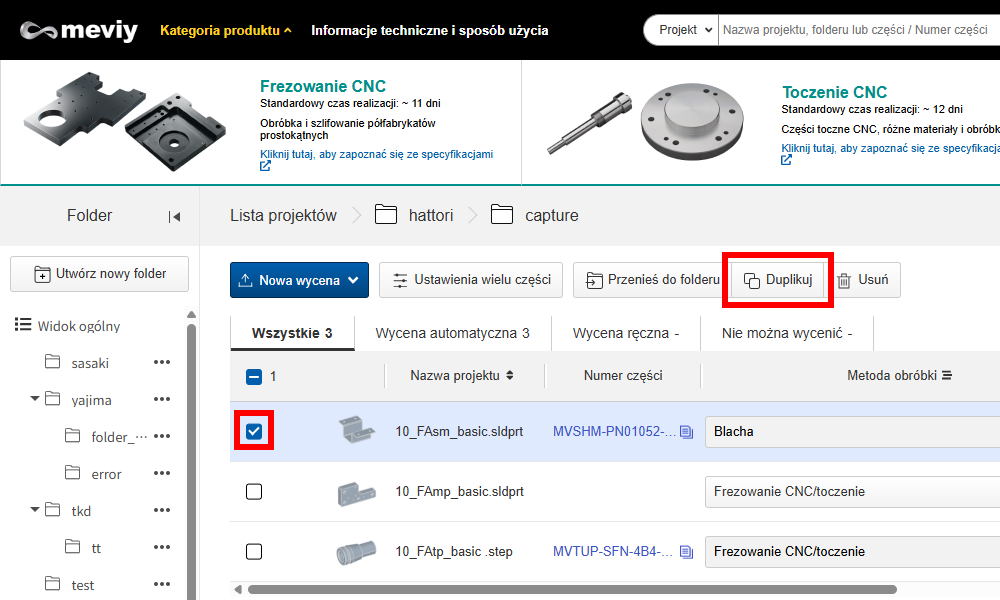Viewport: 1000px width, 600px height.
Task: Click the meviy logo
Action: [x=79, y=30]
